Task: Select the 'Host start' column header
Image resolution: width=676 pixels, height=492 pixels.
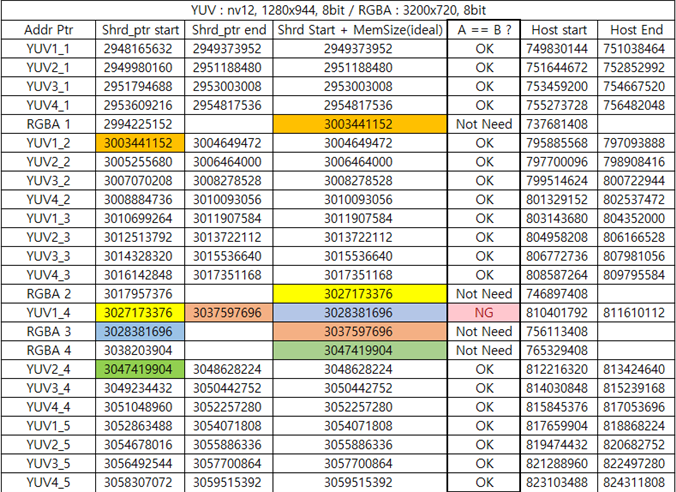Action: click(x=559, y=30)
